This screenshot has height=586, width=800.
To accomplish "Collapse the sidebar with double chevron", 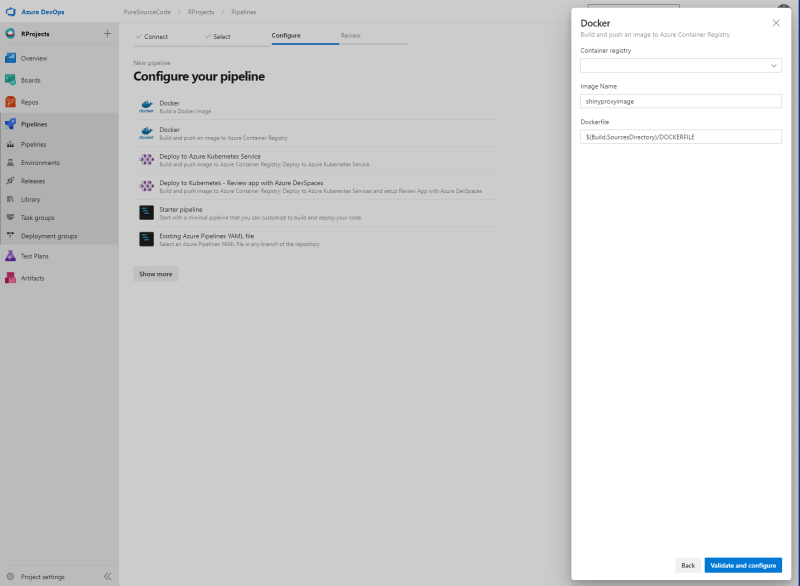I will click(107, 576).
